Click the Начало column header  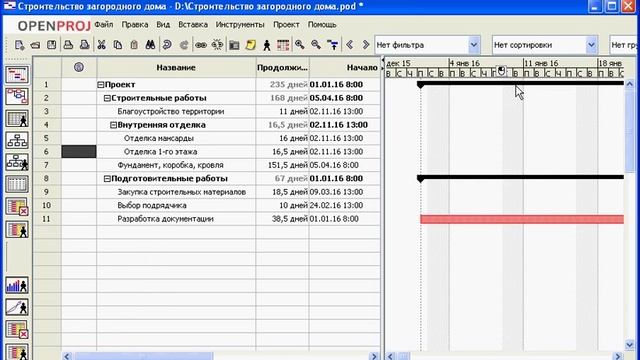point(345,68)
